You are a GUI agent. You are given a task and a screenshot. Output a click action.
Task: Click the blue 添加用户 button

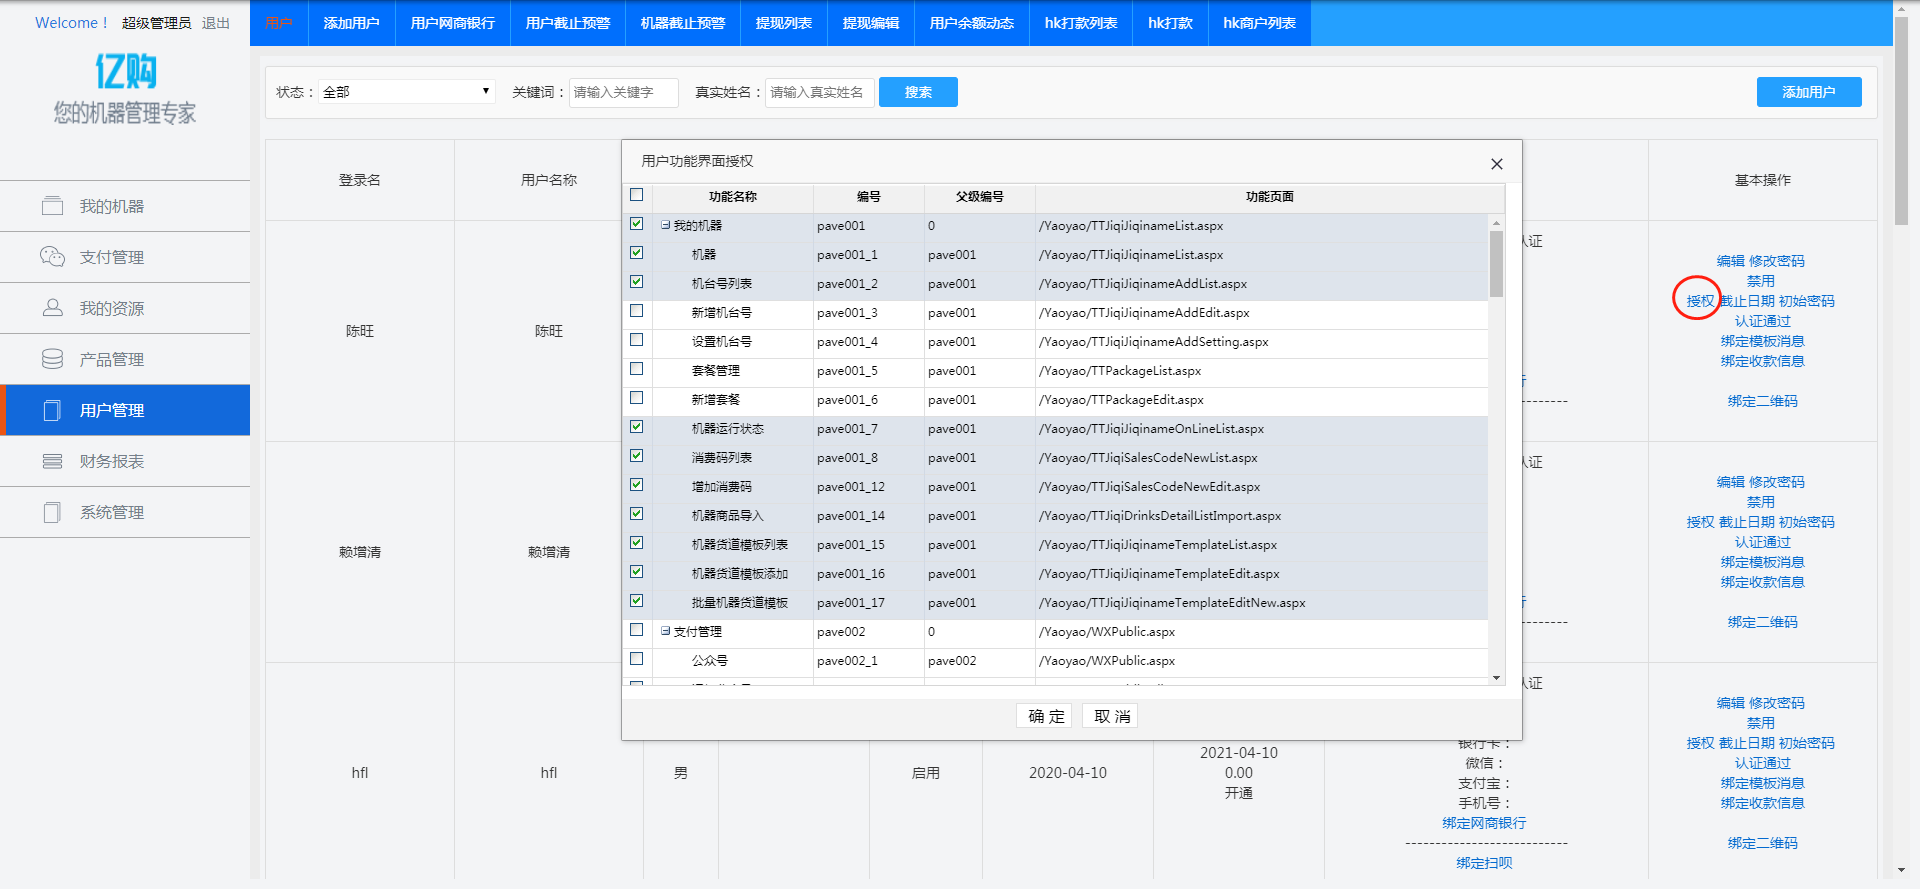point(1808,92)
